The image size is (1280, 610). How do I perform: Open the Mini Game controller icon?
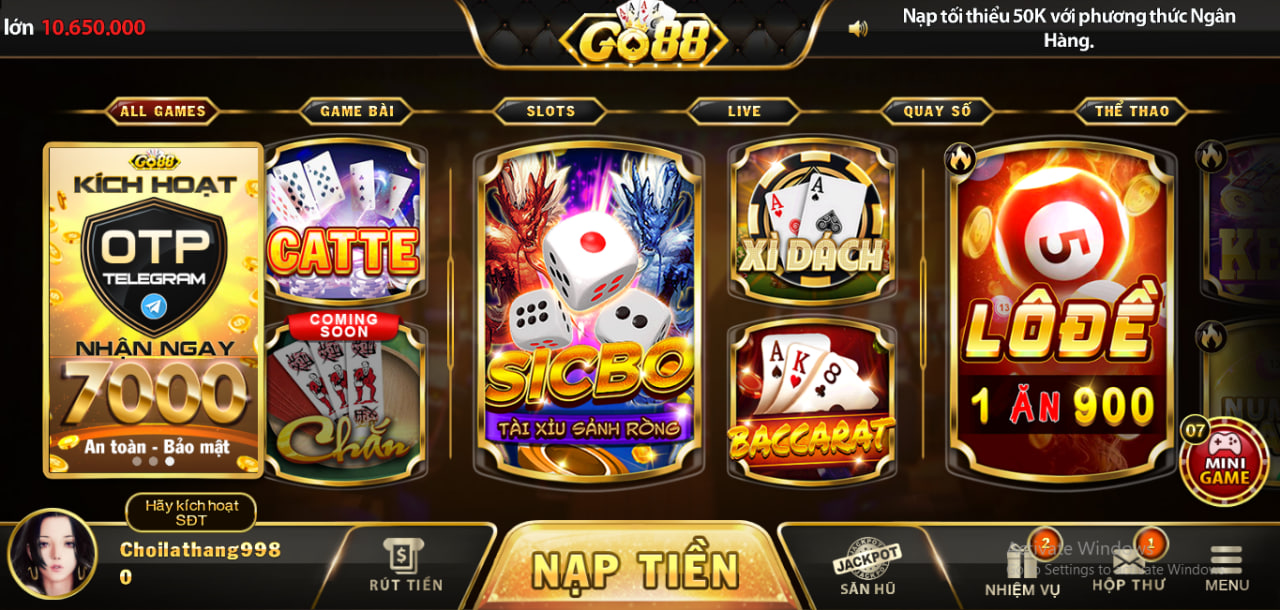(x=1224, y=461)
